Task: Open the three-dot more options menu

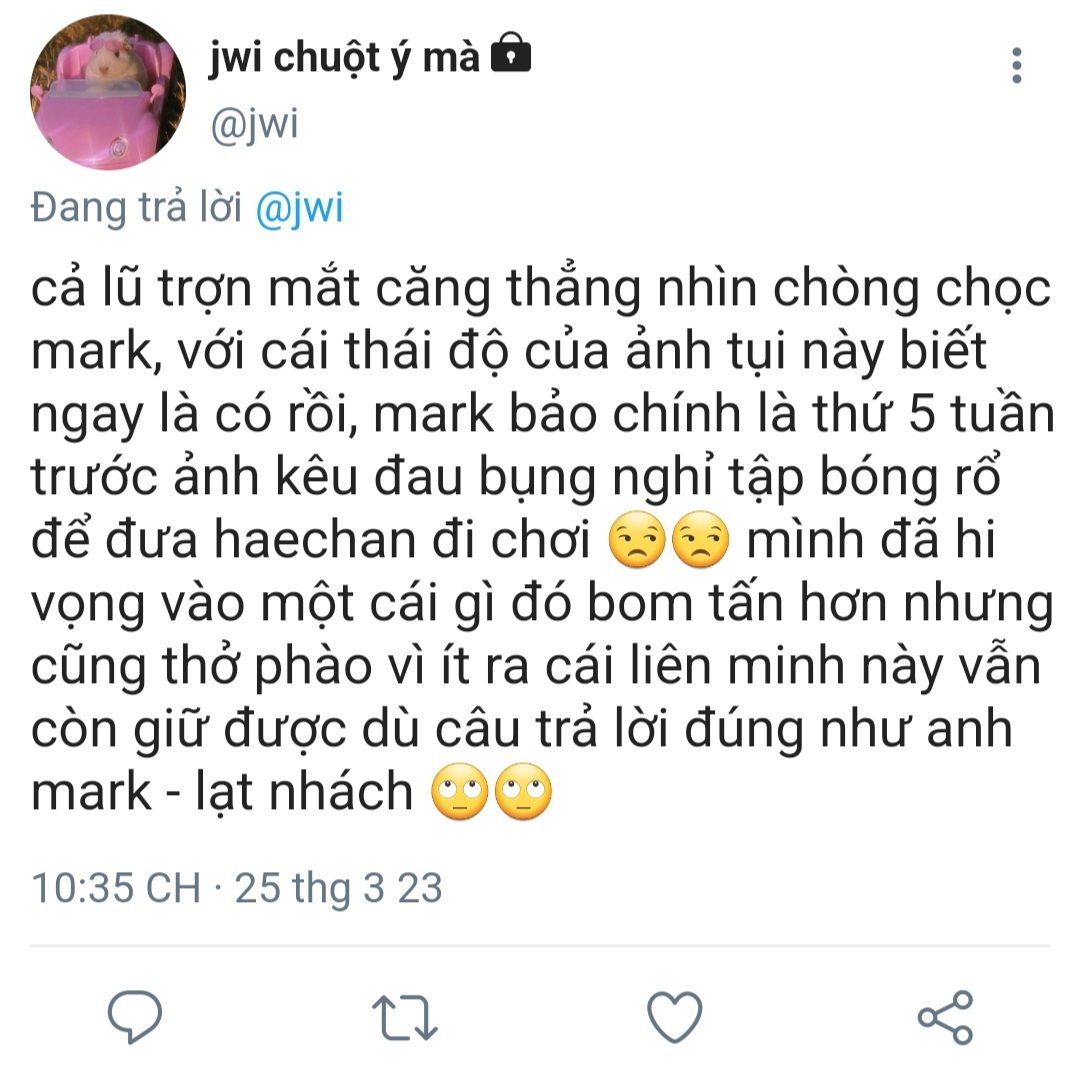Action: point(1017,65)
